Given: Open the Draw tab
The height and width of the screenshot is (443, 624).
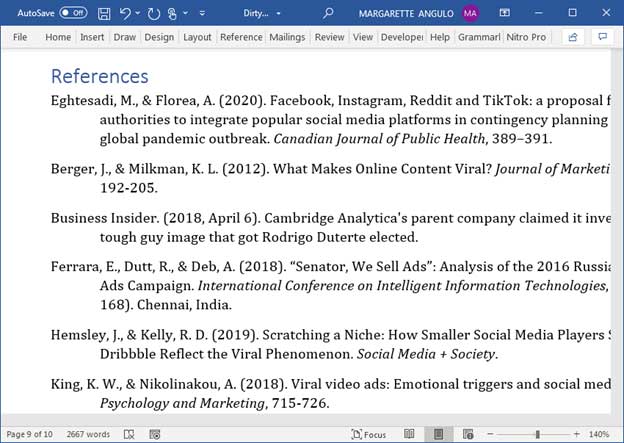Looking at the screenshot, I should (125, 37).
